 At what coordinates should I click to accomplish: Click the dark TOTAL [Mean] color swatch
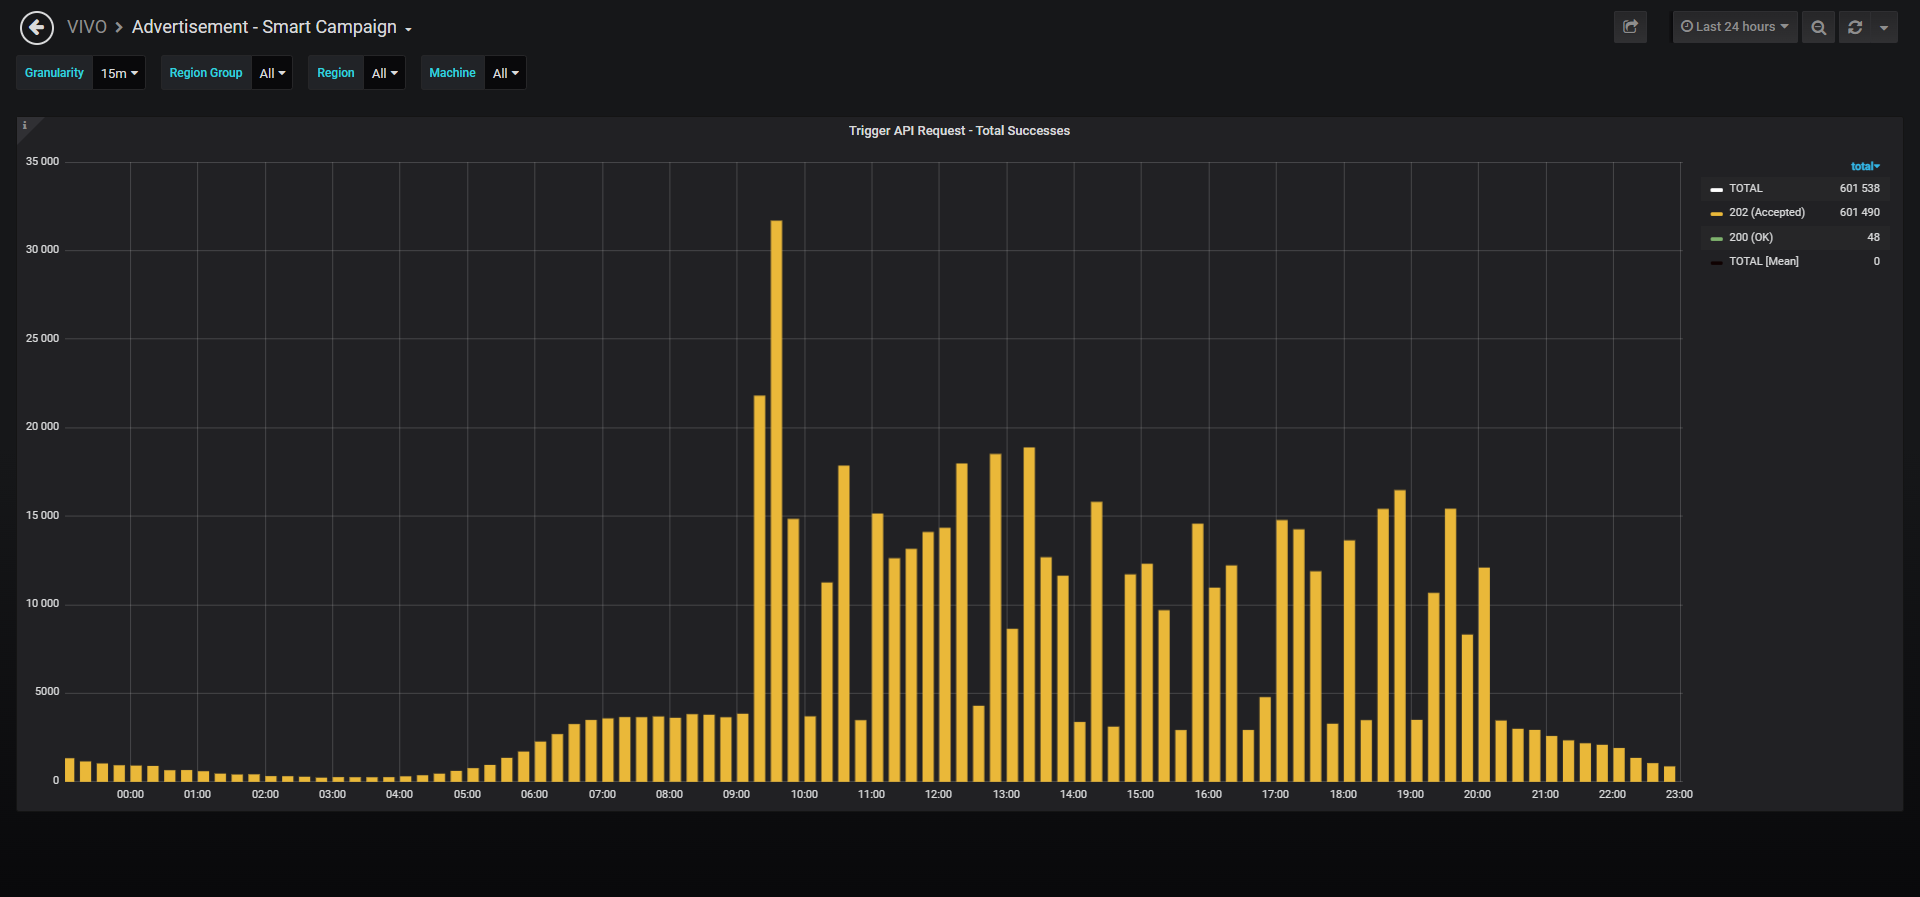(x=1716, y=262)
